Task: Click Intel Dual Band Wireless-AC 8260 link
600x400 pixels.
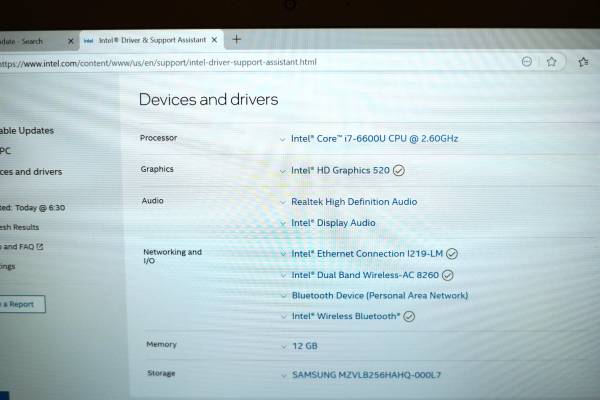Action: click(365, 275)
